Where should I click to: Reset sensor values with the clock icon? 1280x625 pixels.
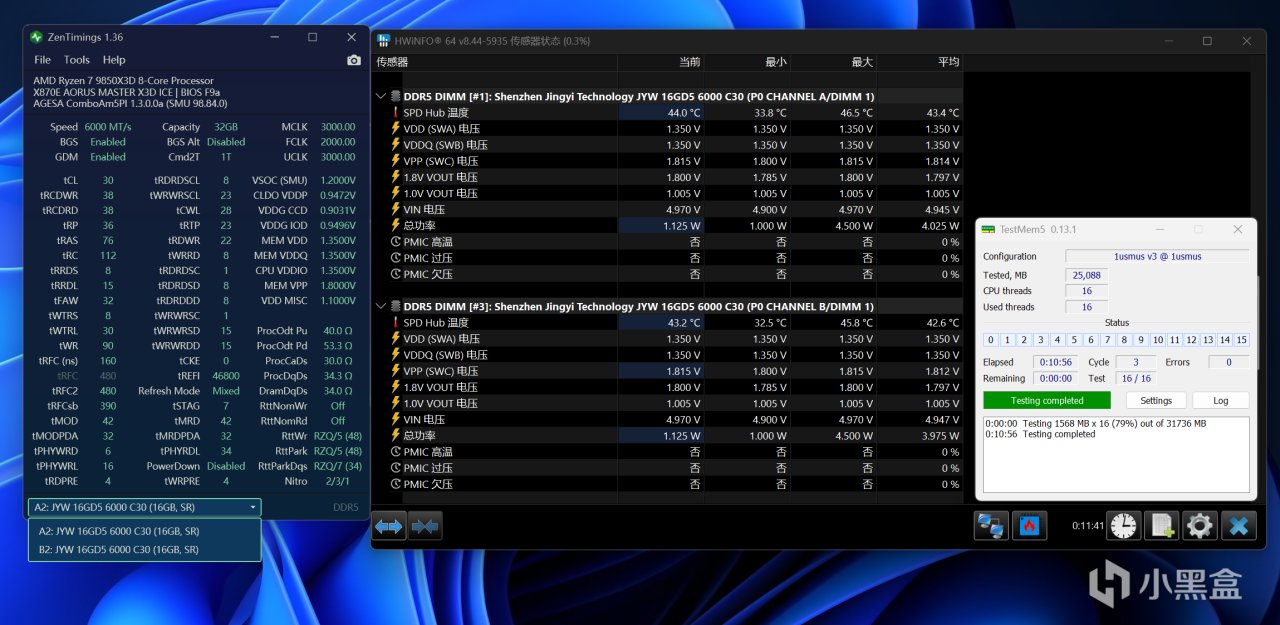(x=1123, y=526)
